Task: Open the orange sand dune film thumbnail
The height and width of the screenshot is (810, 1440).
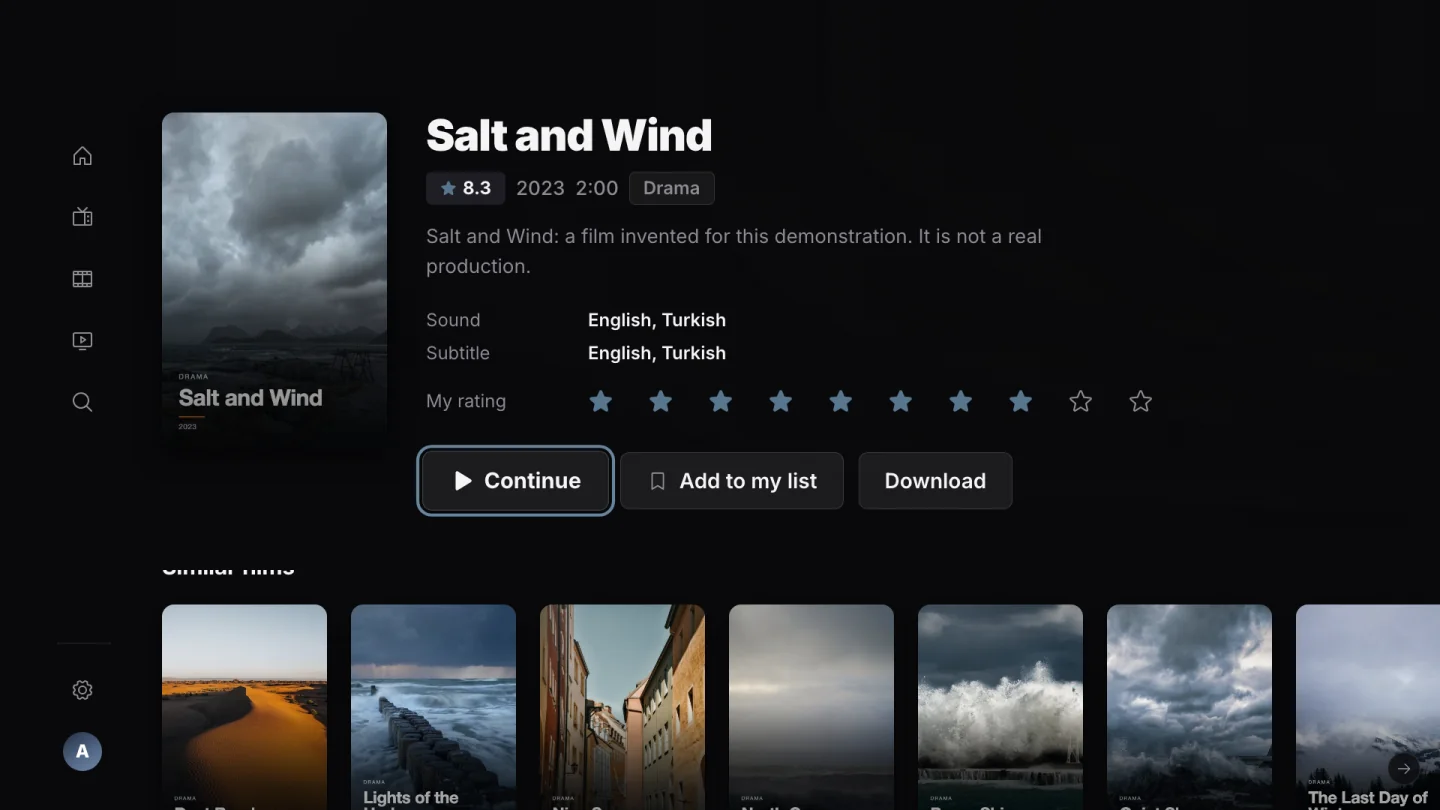Action: [x=244, y=707]
